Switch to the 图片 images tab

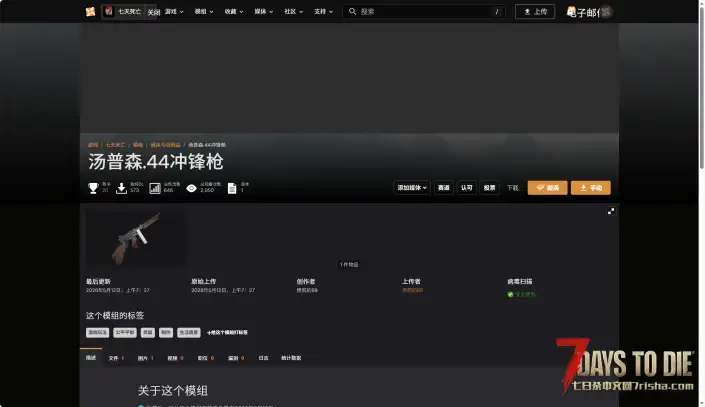146,358
